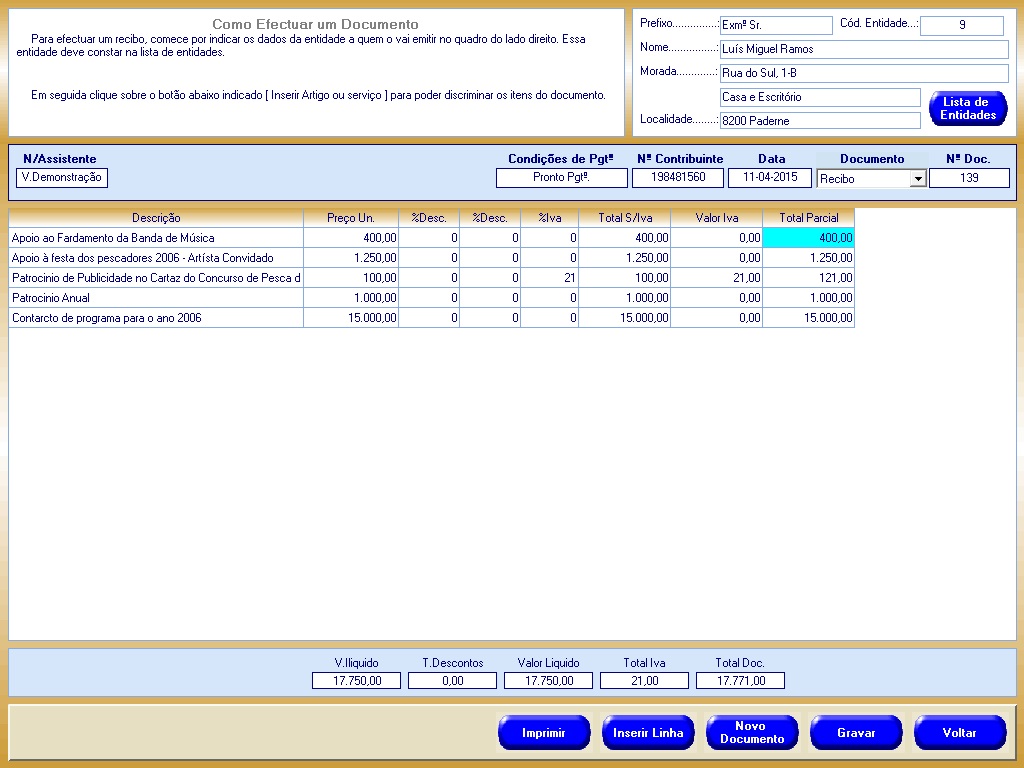
Task: Click the Imprimir button
Action: tap(544, 733)
